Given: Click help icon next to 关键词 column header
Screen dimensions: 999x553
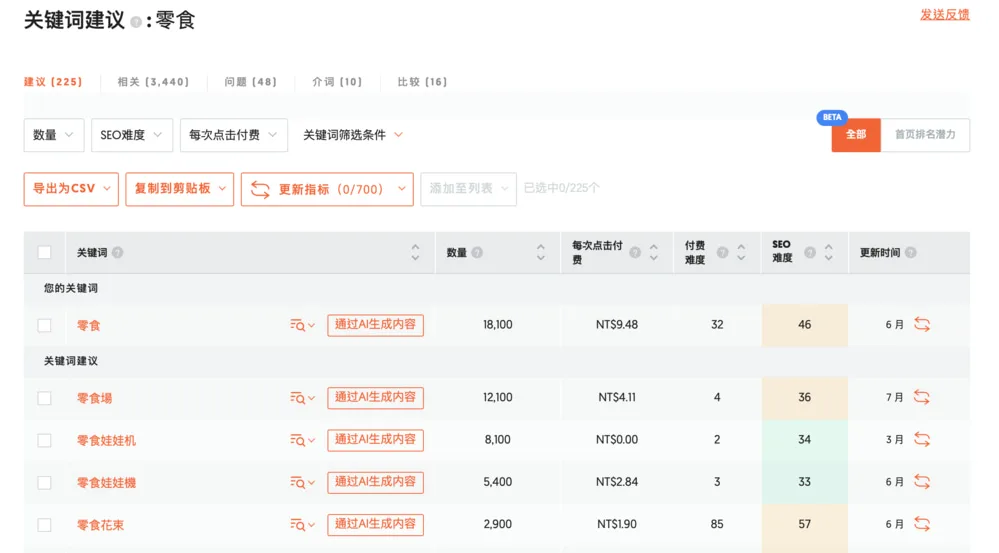Looking at the screenshot, I should coord(118,252).
